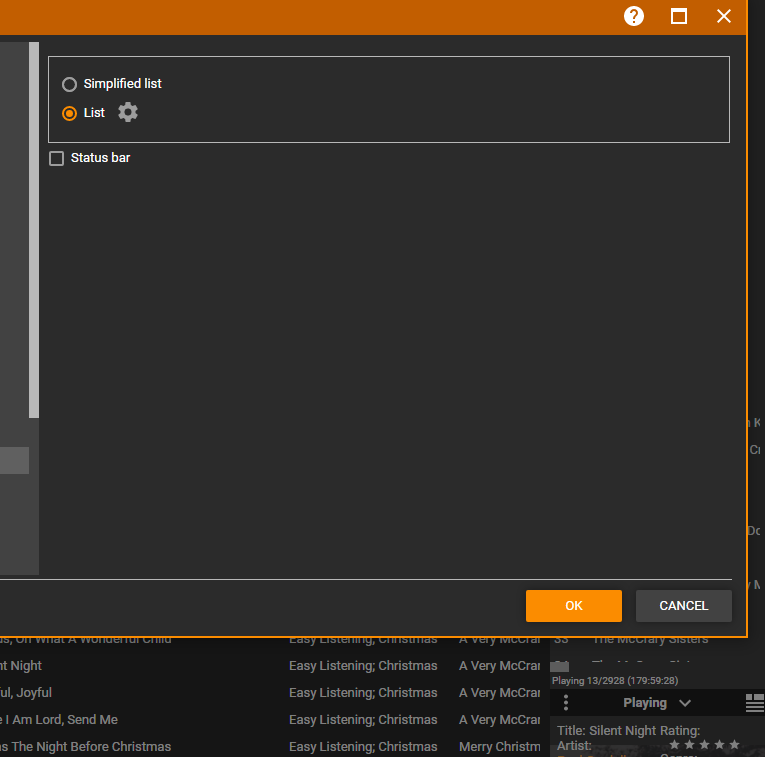This screenshot has width=765, height=757.
Task: Select the highlighted item in left panel
Action: (14, 460)
